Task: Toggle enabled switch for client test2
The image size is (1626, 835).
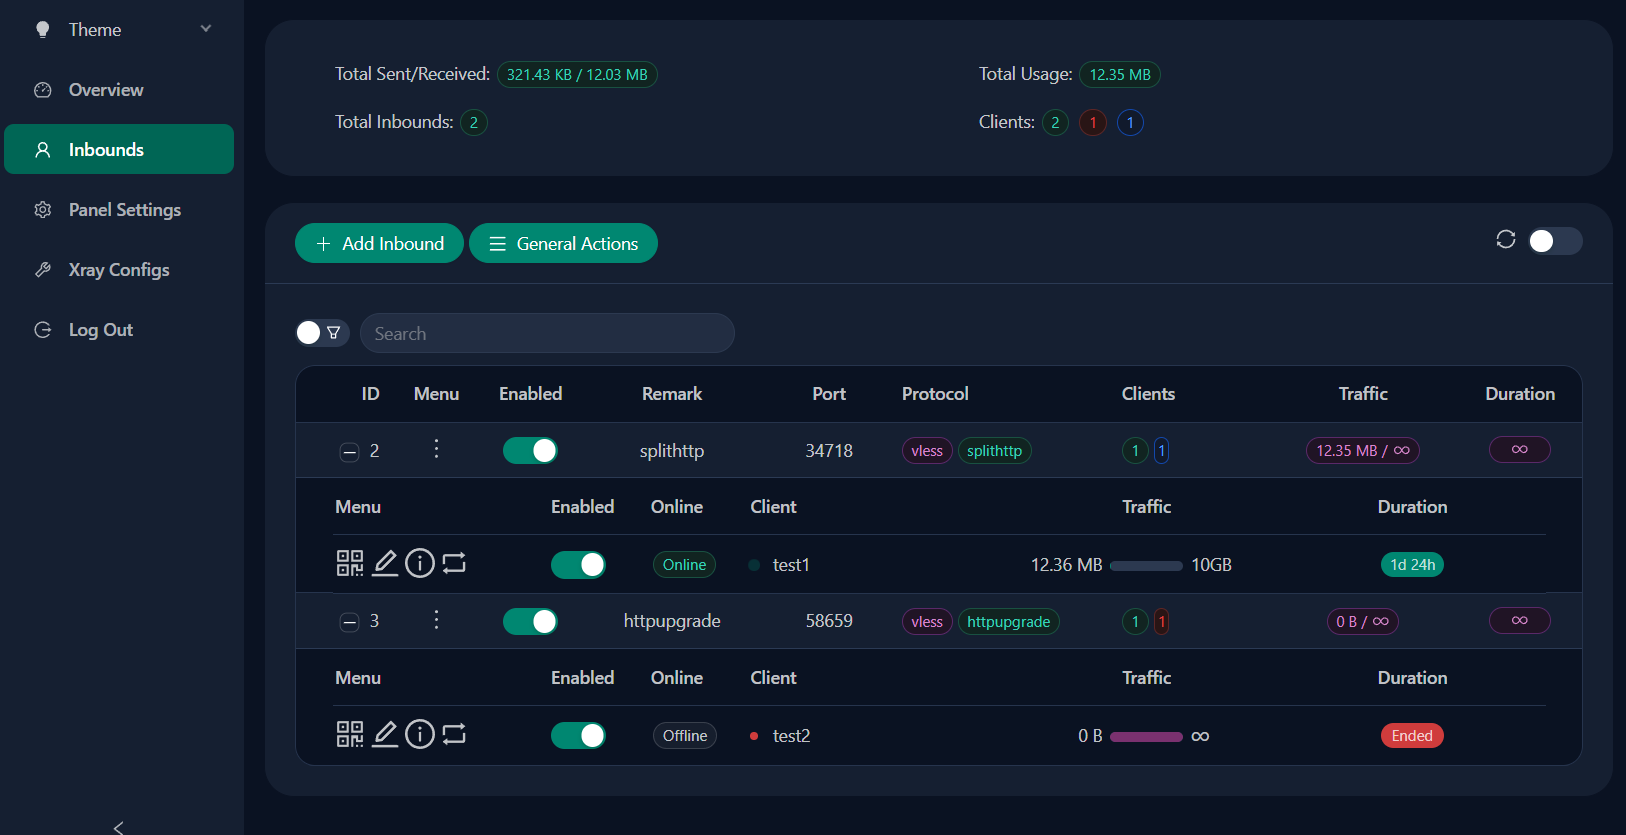Action: 578,736
